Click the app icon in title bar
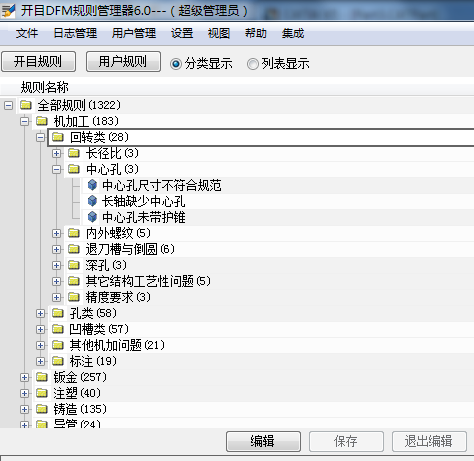The image size is (474, 461). [8, 11]
